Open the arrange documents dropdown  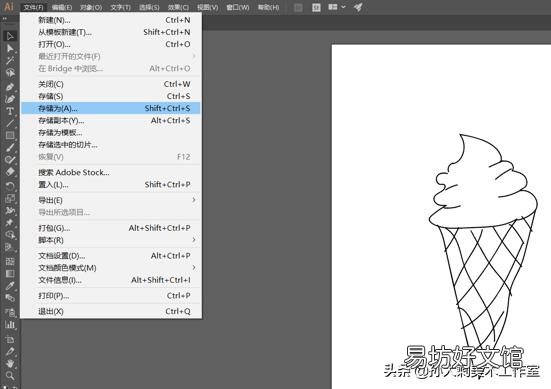tap(337, 7)
